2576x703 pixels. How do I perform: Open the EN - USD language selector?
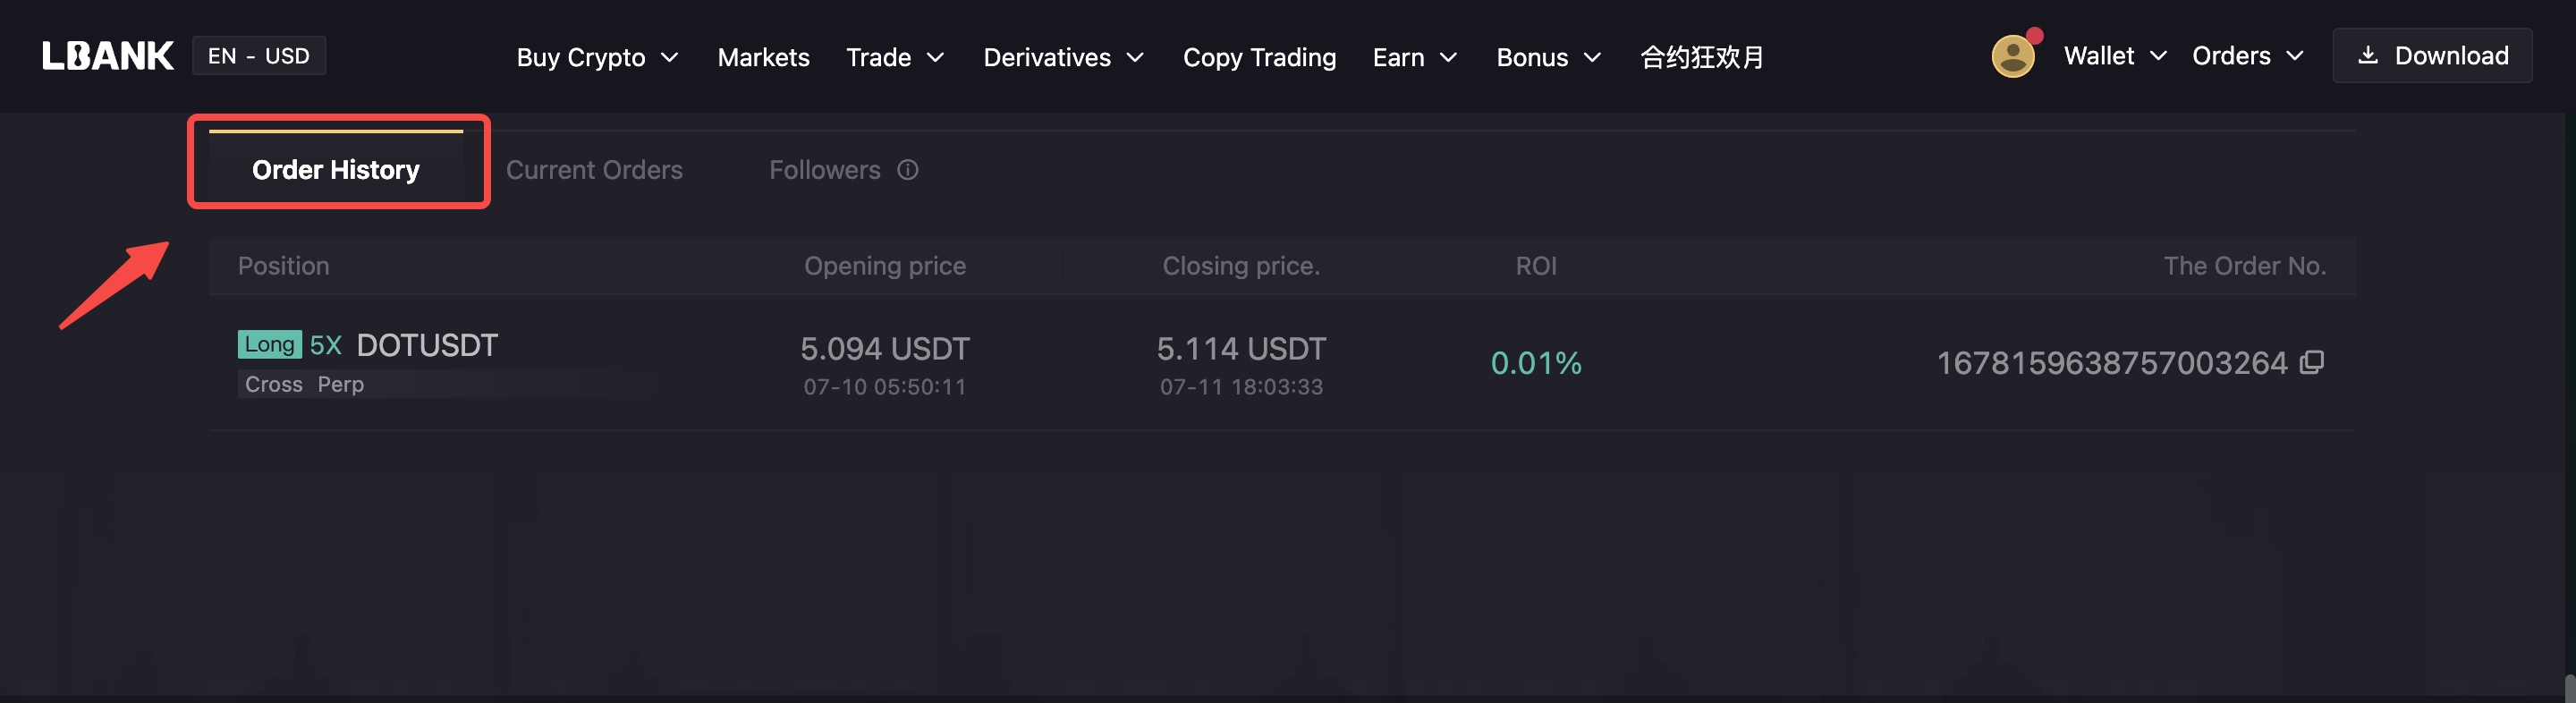(258, 56)
